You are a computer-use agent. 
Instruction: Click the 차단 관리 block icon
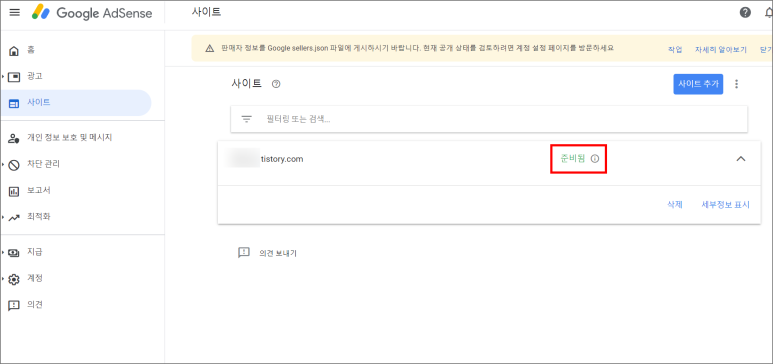point(14,164)
